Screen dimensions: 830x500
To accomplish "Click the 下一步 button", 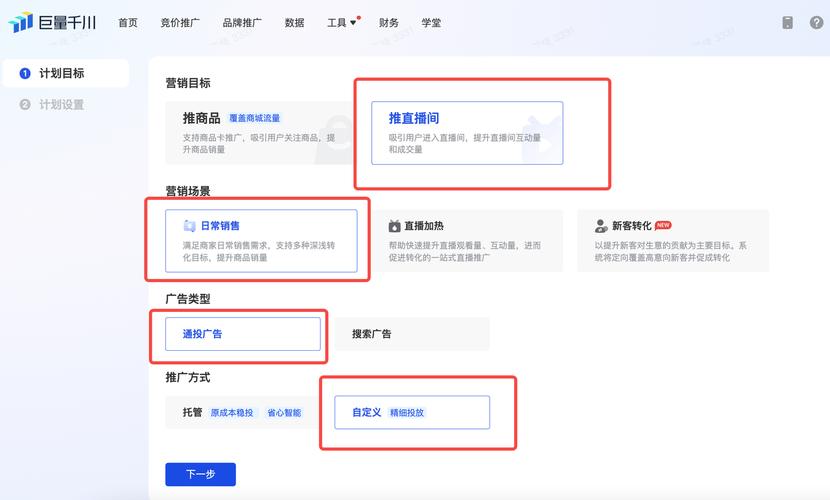I will click(x=200, y=475).
